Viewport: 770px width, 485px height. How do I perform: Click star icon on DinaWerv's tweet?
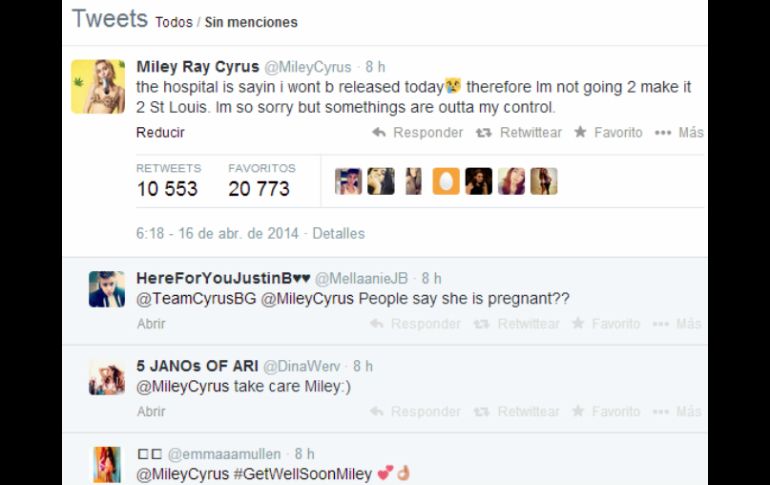click(x=578, y=410)
